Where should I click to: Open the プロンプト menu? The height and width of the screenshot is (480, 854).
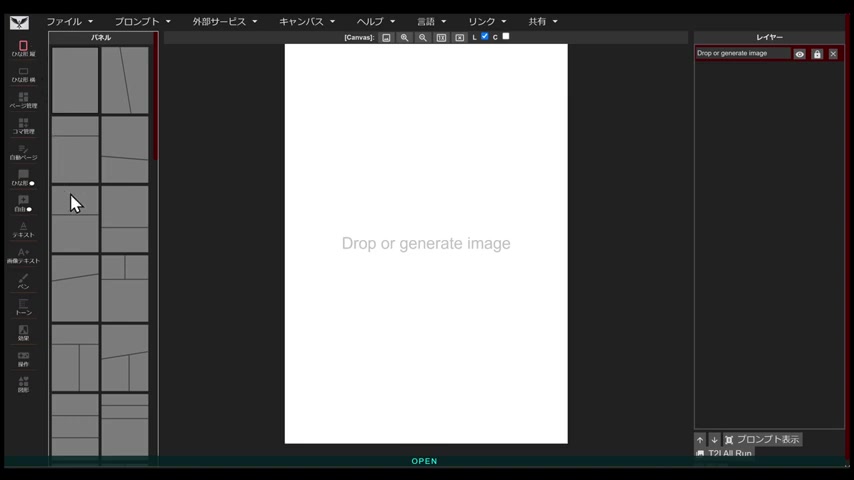click(x=142, y=21)
